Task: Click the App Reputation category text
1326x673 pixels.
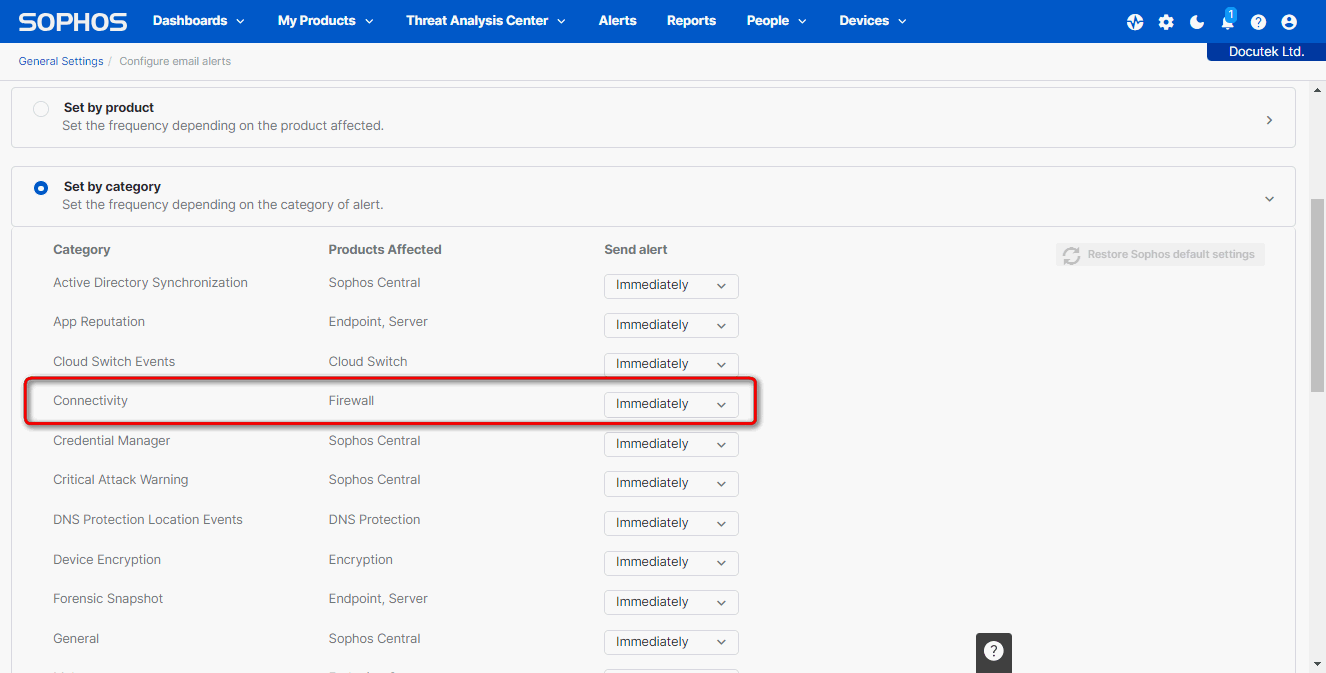Action: tap(99, 322)
